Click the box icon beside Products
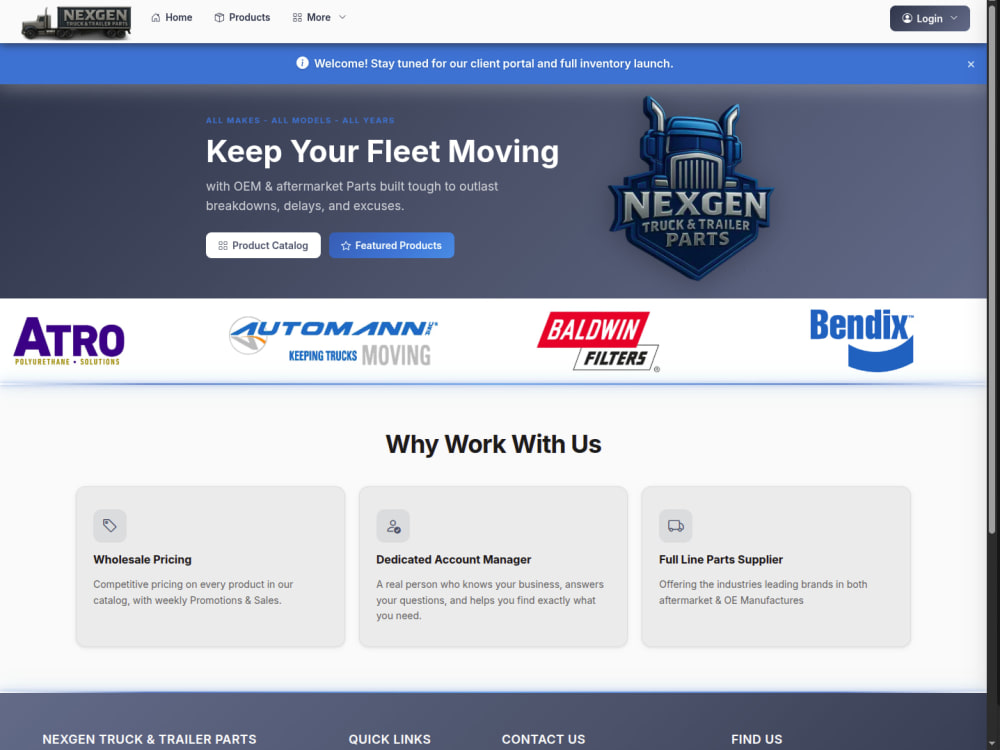This screenshot has height=750, width=1000. (219, 18)
